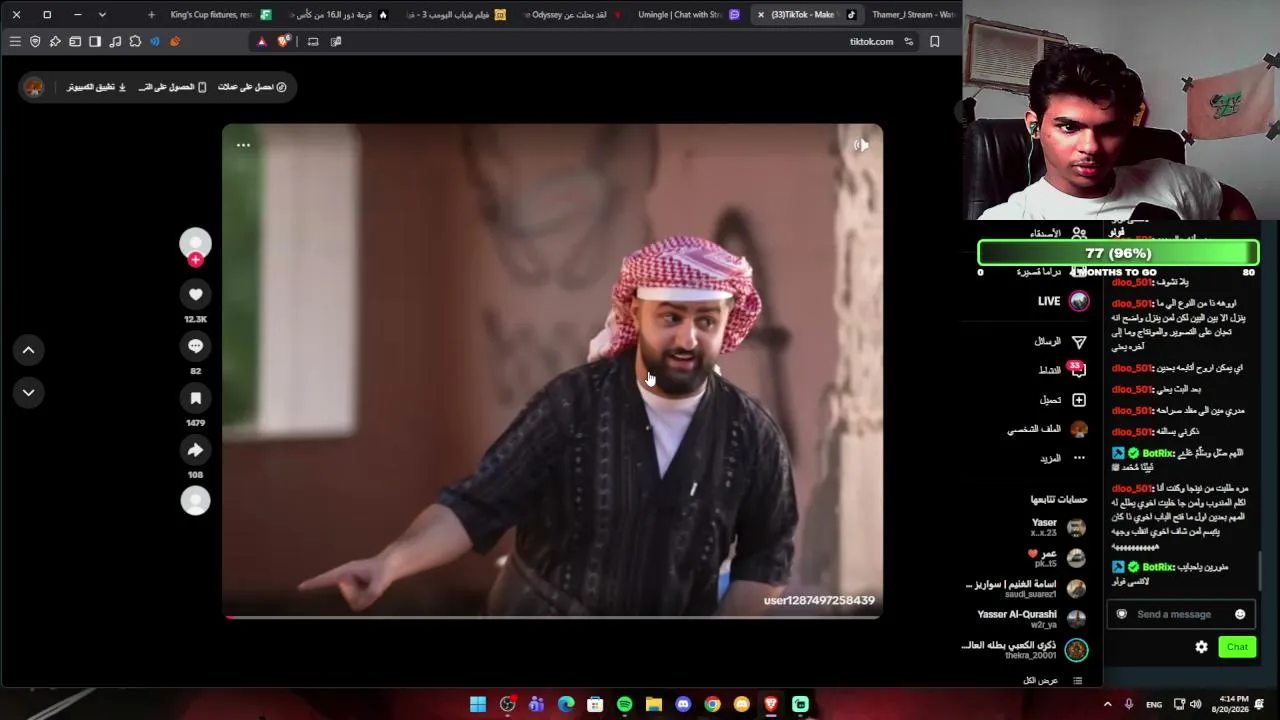Open the video's three-dot options menu
1280x720 pixels.
click(x=243, y=145)
